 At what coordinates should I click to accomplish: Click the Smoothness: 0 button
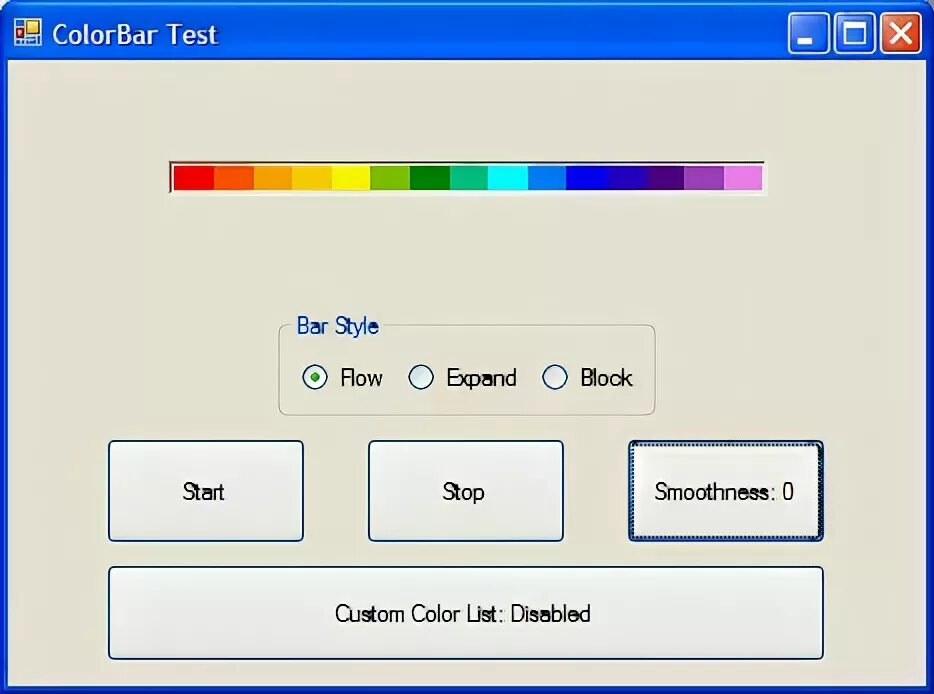(x=726, y=491)
